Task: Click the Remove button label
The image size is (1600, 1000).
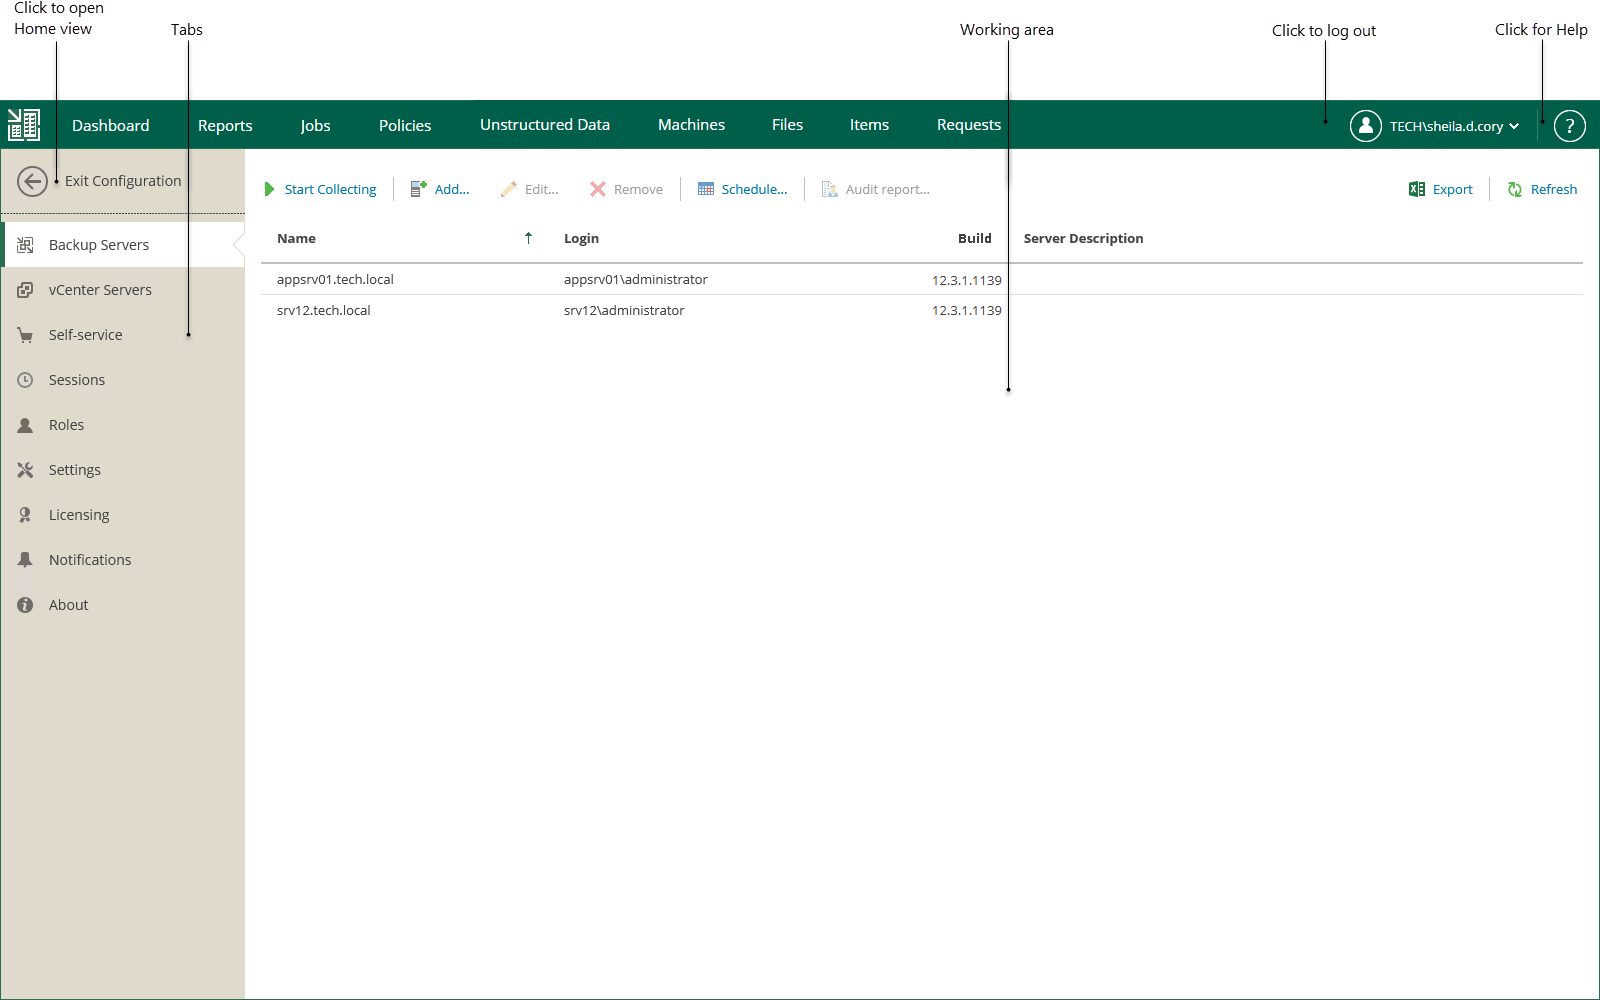Action: pyautogui.click(x=639, y=189)
